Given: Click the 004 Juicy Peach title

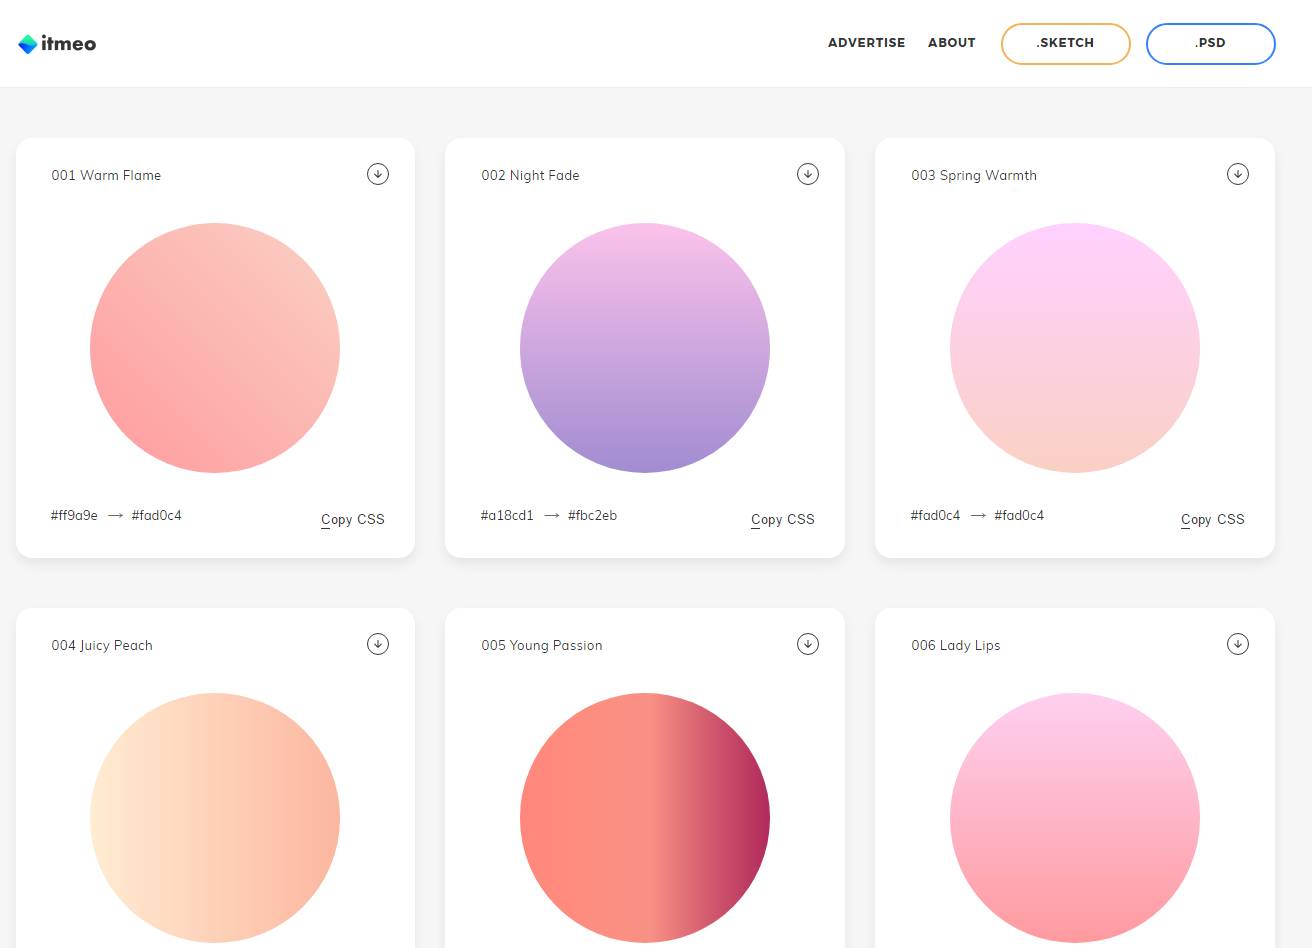Looking at the screenshot, I should pos(102,645).
